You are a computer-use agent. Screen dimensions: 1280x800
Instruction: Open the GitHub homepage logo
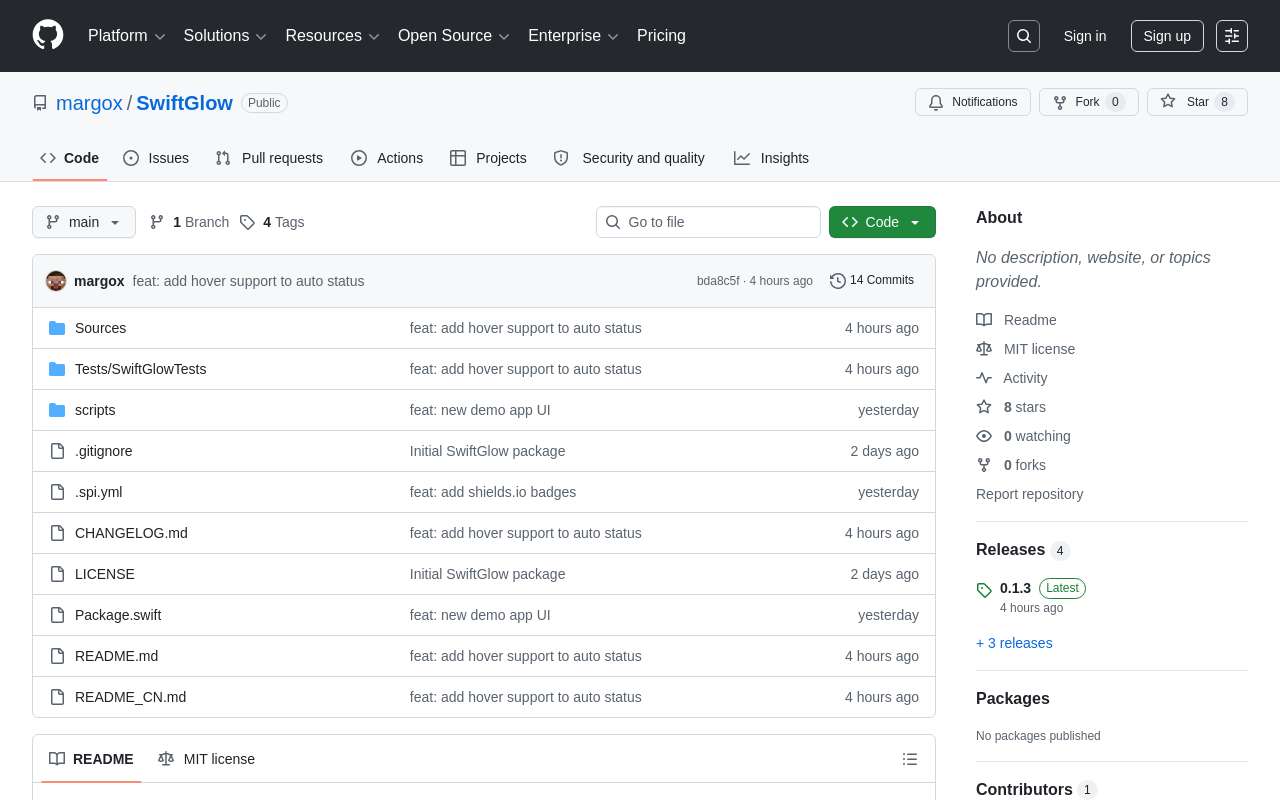click(x=48, y=35)
